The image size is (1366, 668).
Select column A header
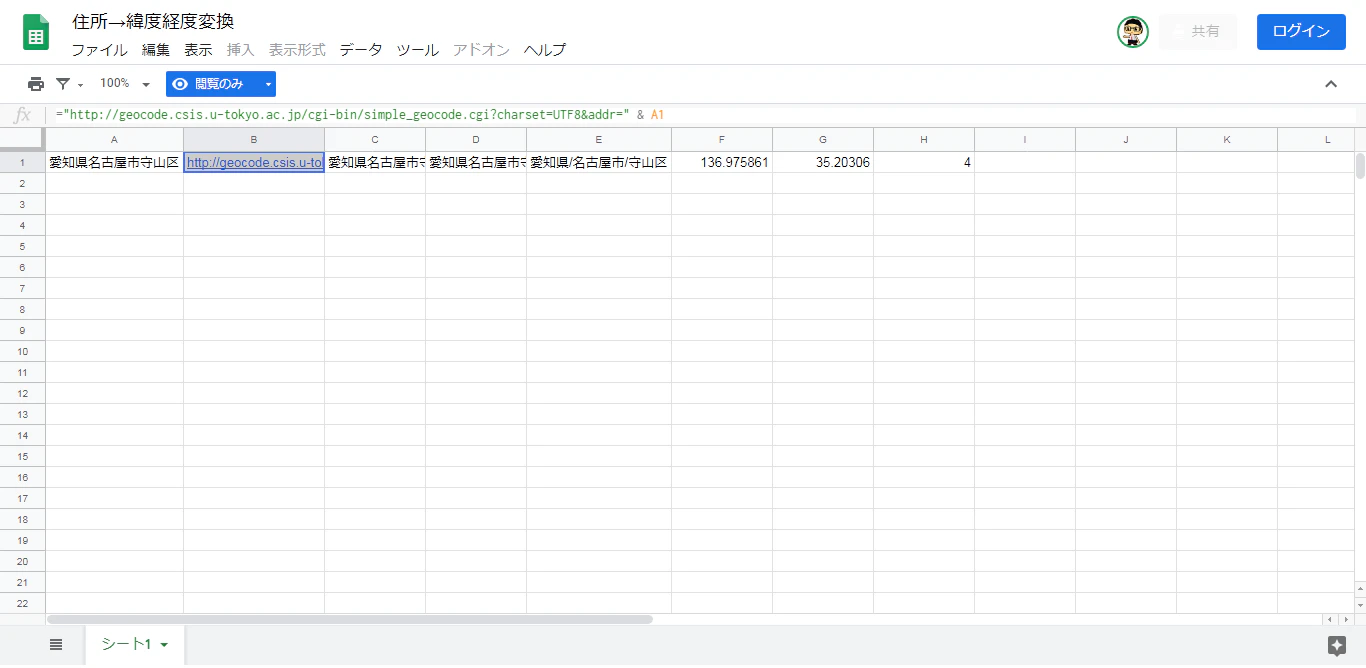114,140
